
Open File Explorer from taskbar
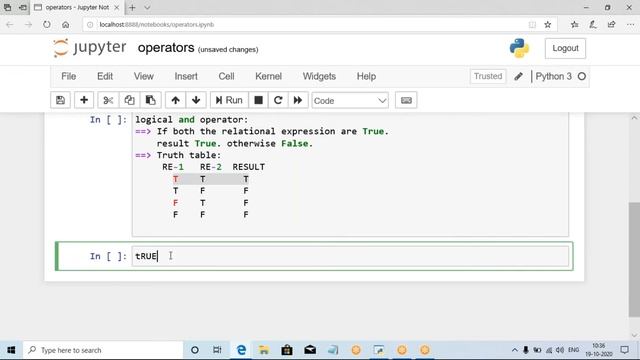click(x=264, y=350)
